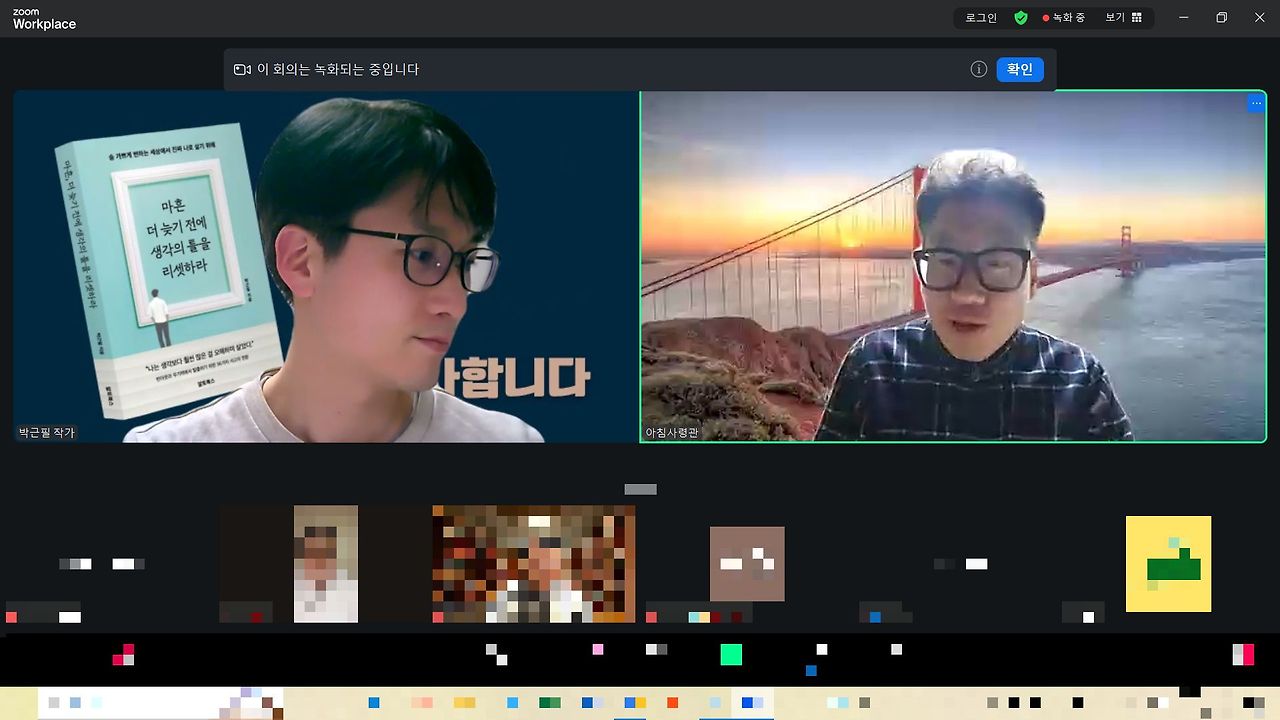Open the green shield encryption icon
The height and width of the screenshot is (720, 1280).
coord(1021,18)
